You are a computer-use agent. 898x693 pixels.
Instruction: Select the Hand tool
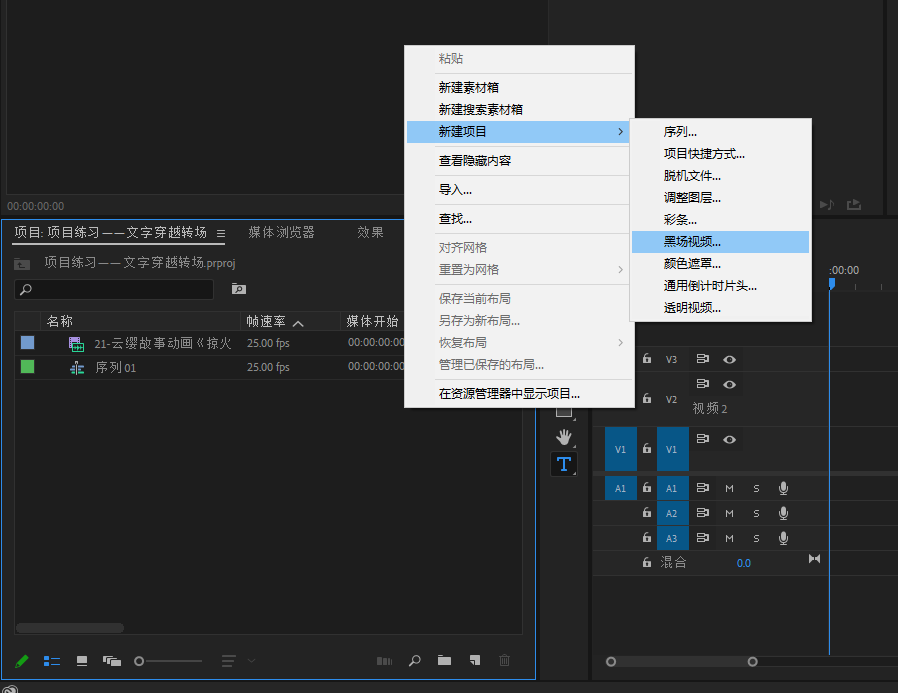click(564, 436)
